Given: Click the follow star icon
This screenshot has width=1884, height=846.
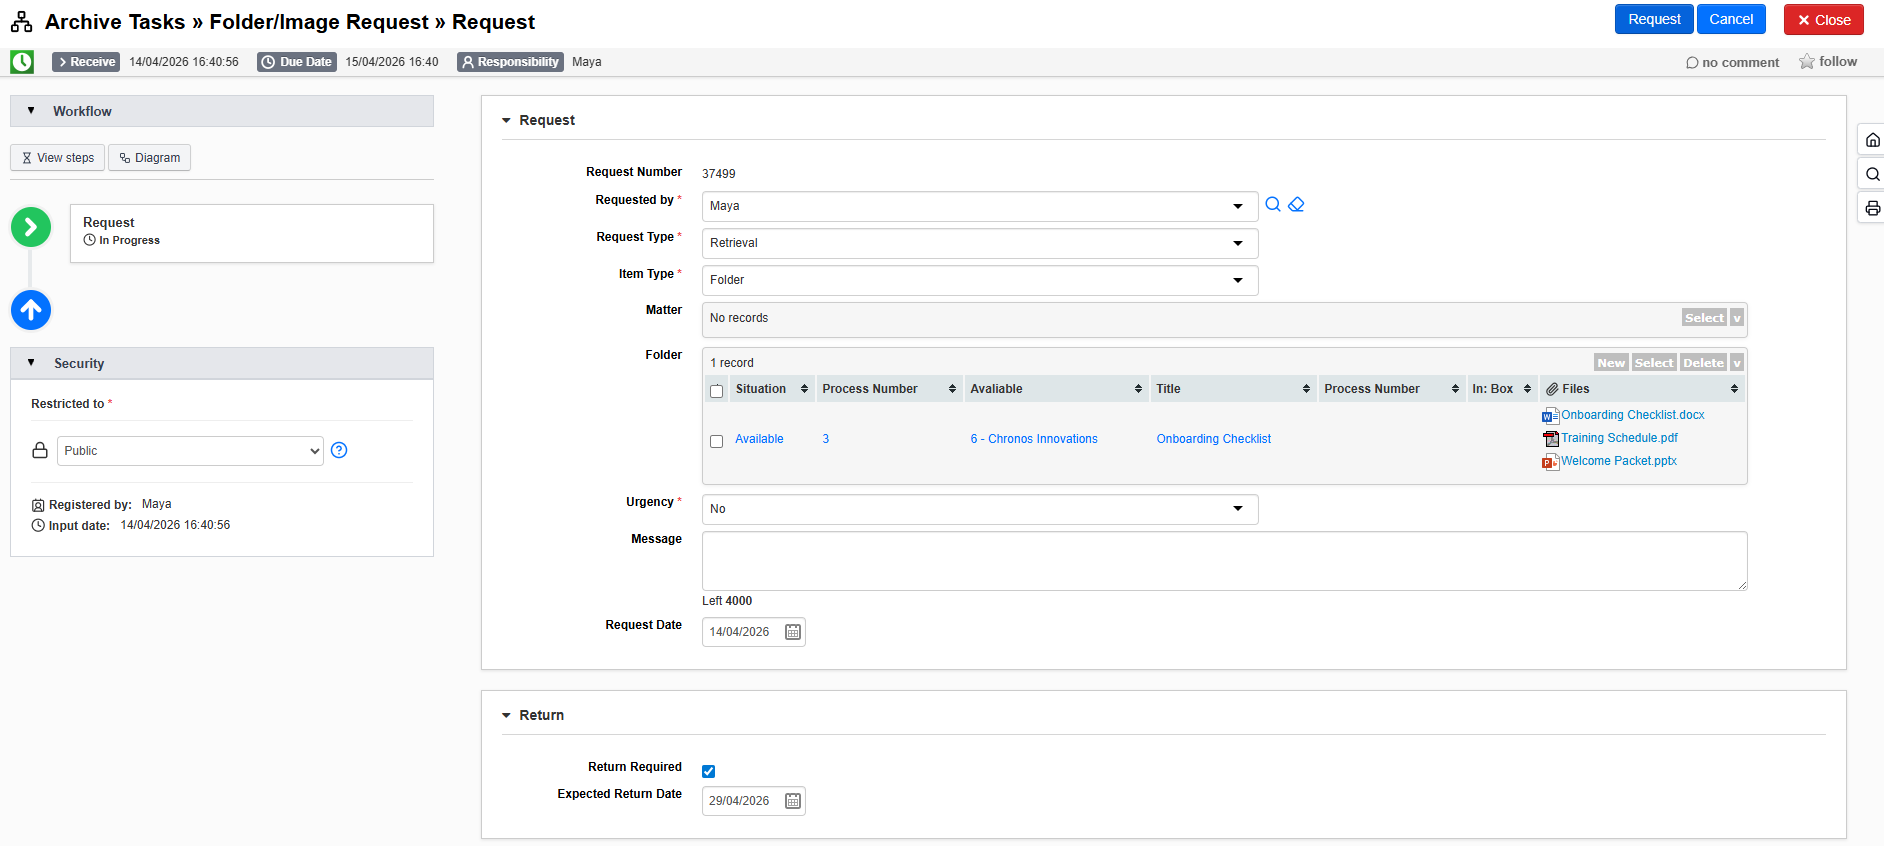Looking at the screenshot, I should [x=1806, y=62].
